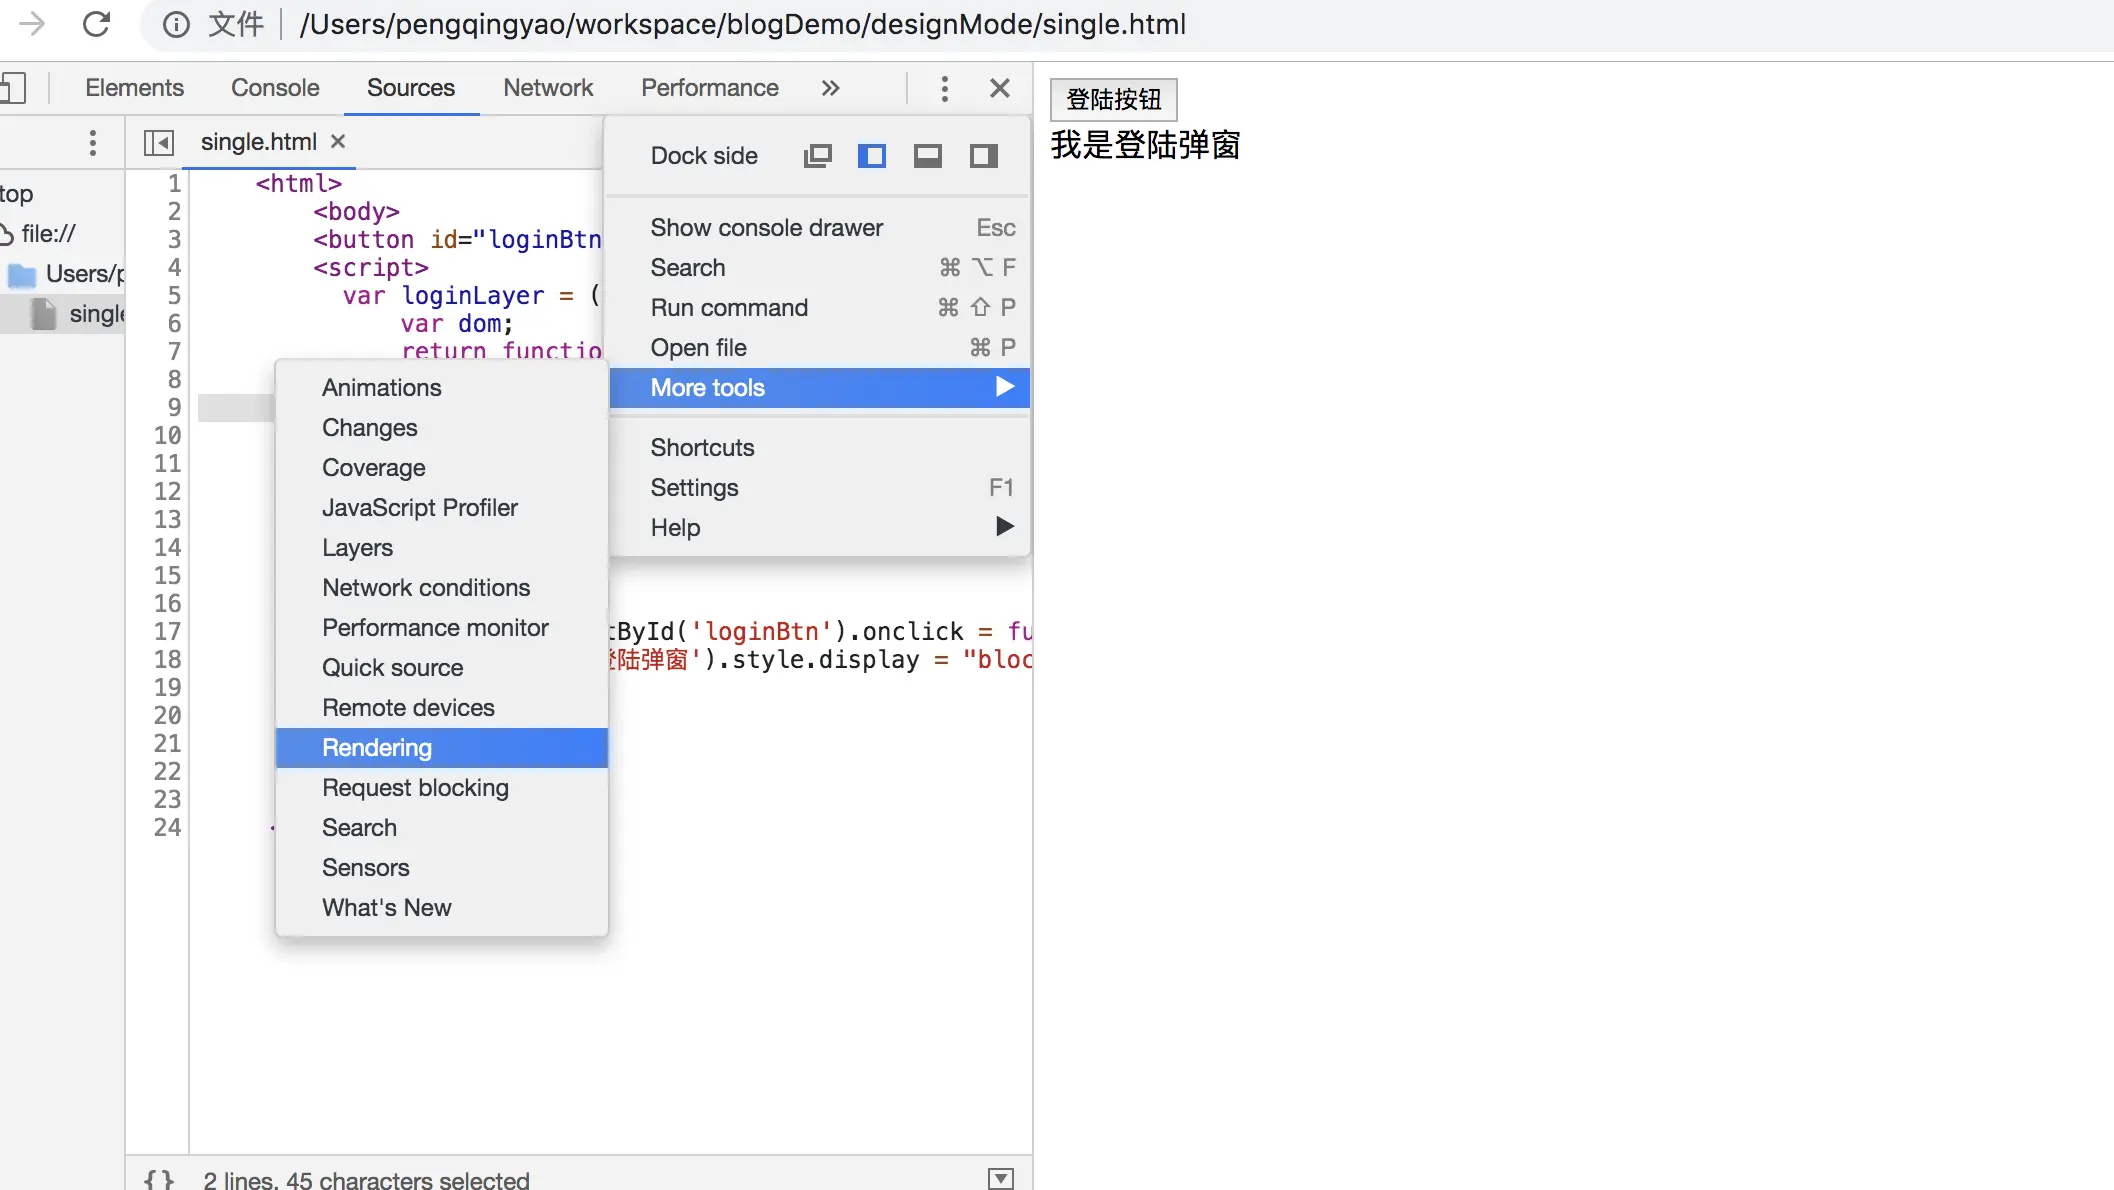
Task: Click the pretty-print braces icon
Action: (x=159, y=1179)
